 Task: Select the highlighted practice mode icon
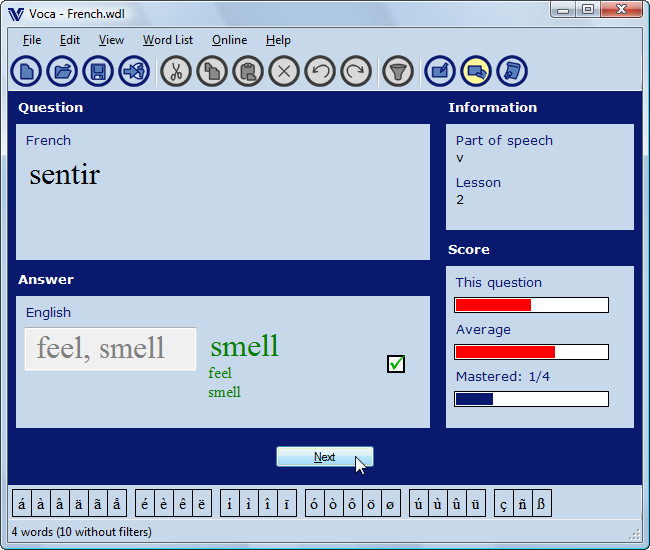pyautogui.click(x=476, y=71)
